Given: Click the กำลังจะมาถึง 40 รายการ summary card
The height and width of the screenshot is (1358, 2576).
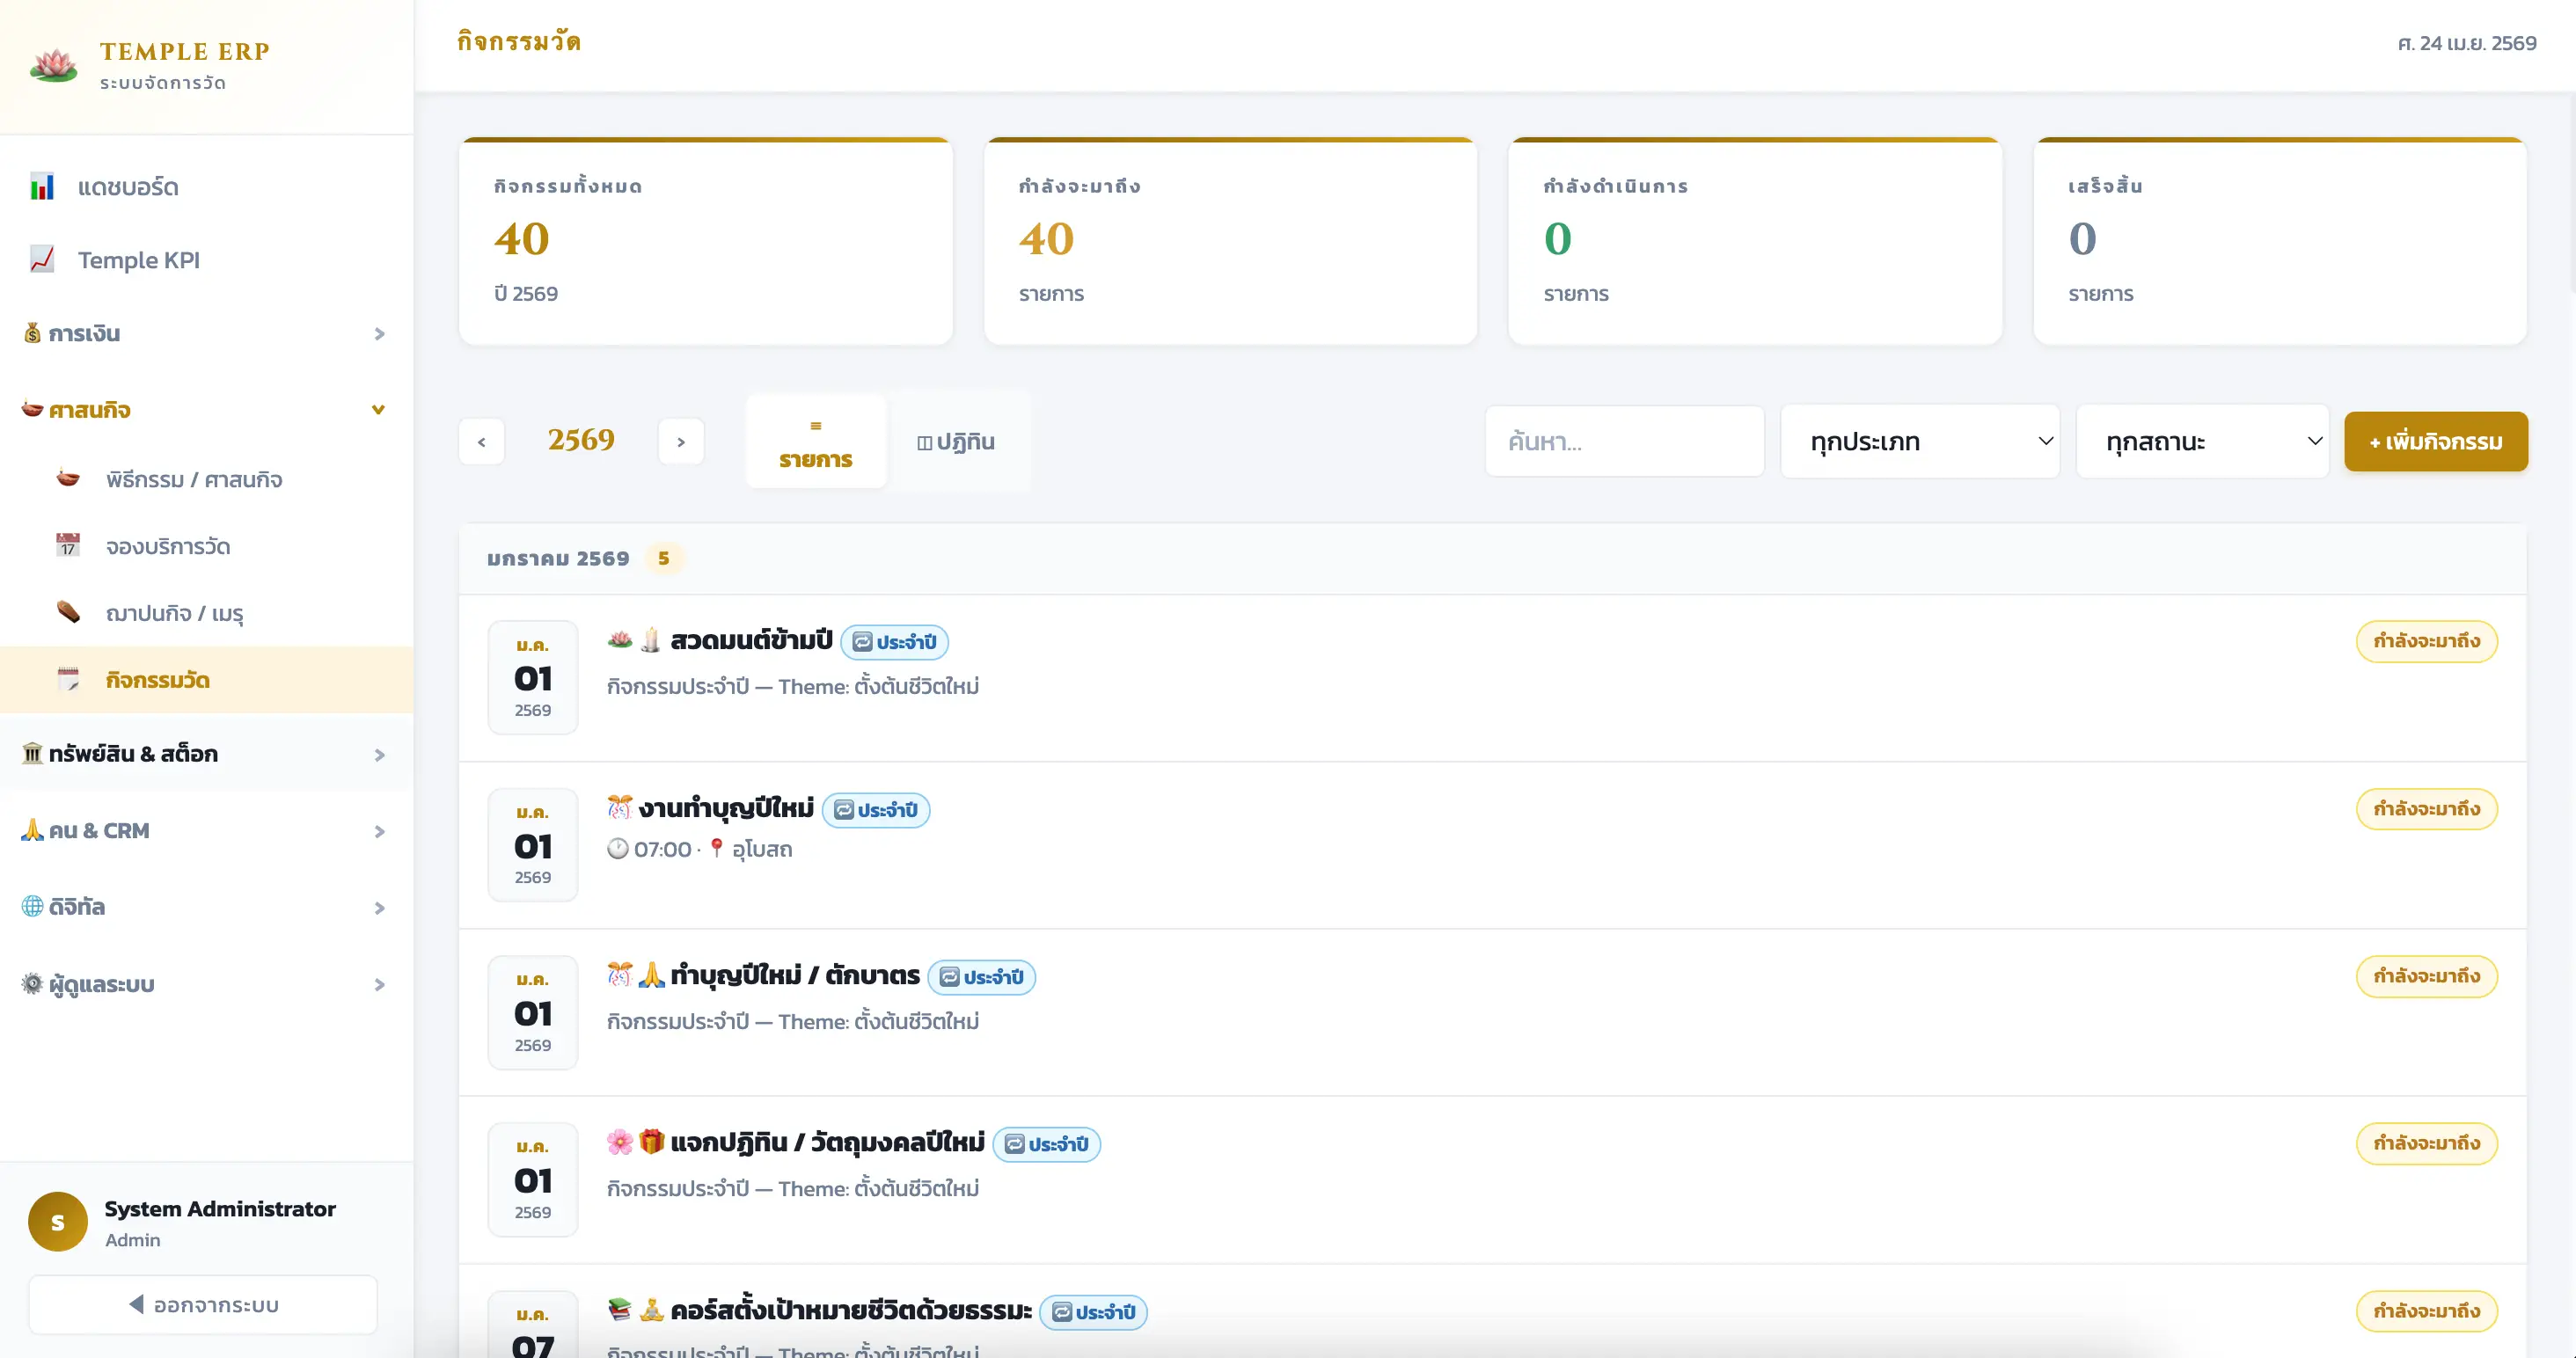Looking at the screenshot, I should 1230,241.
